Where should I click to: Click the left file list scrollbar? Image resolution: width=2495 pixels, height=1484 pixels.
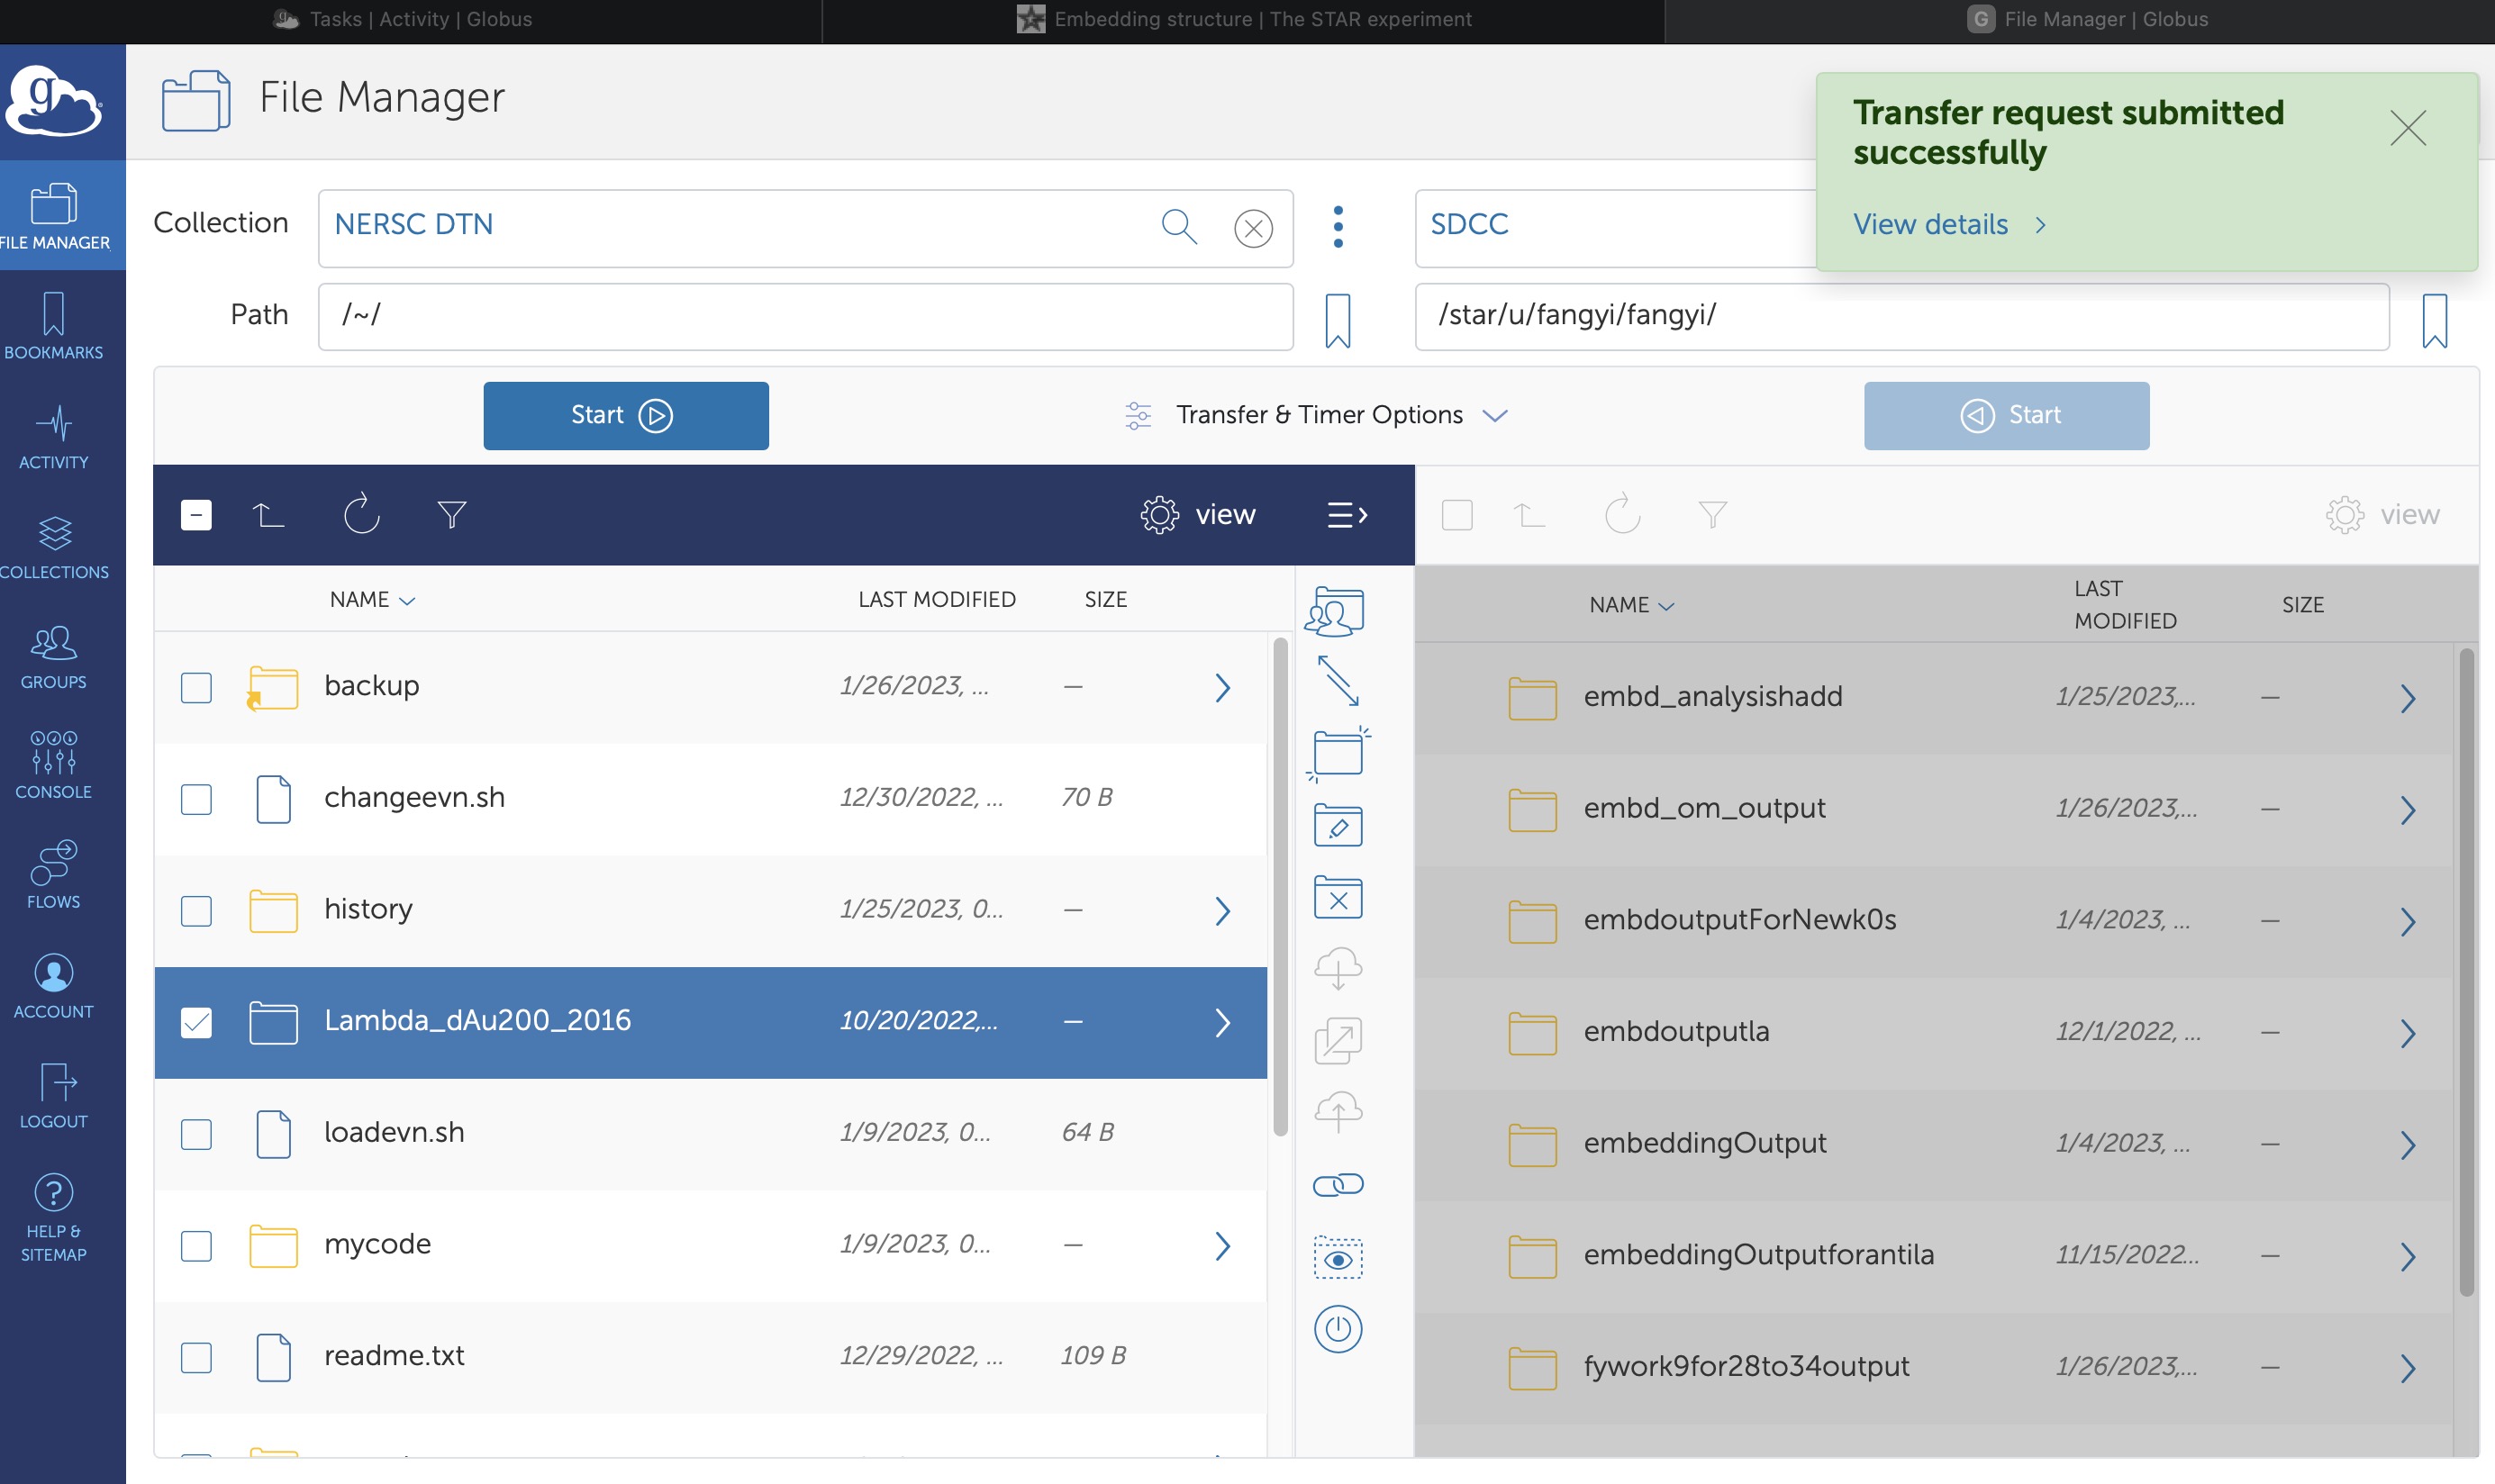(1280, 887)
